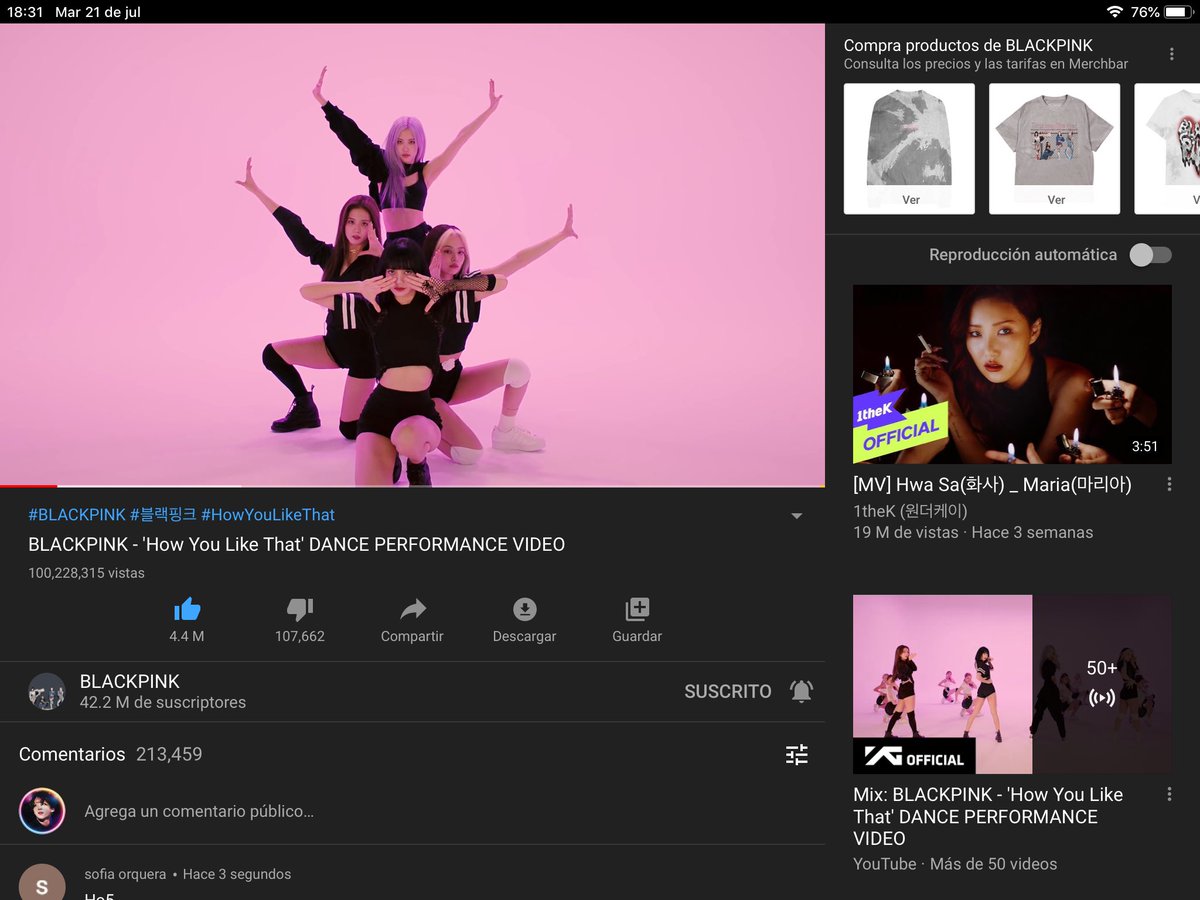Open options menu for the Mix playlist
This screenshot has height=900, width=1200.
[1169, 795]
